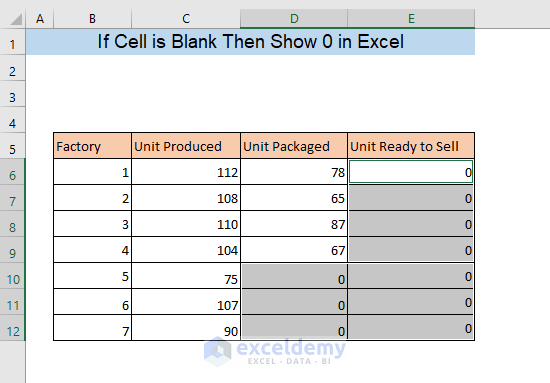Click Factory cell containing 1
550x383 pixels.
click(x=93, y=172)
